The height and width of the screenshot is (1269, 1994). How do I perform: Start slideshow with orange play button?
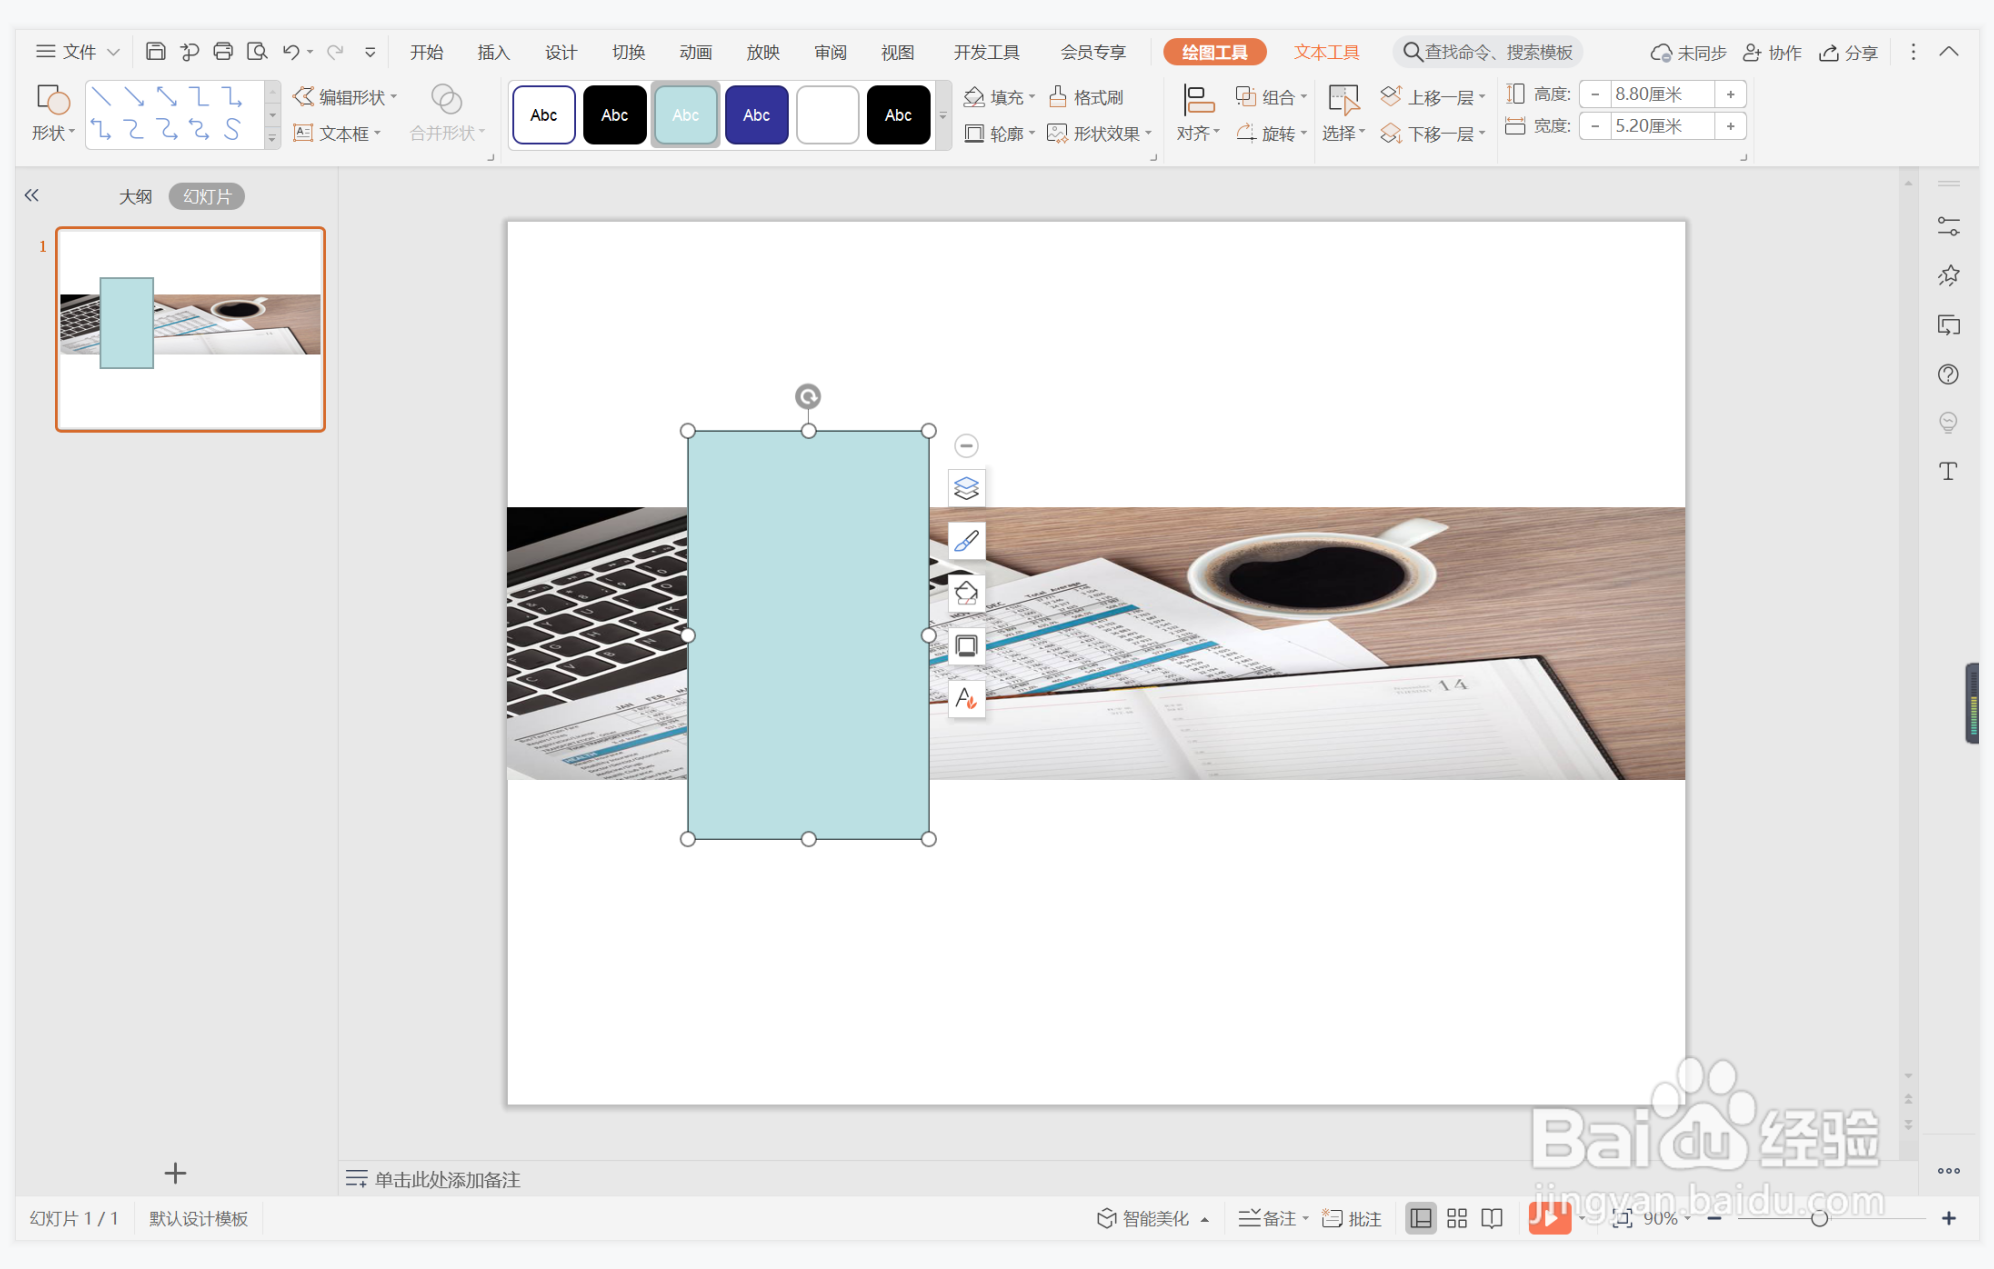coord(1549,1217)
